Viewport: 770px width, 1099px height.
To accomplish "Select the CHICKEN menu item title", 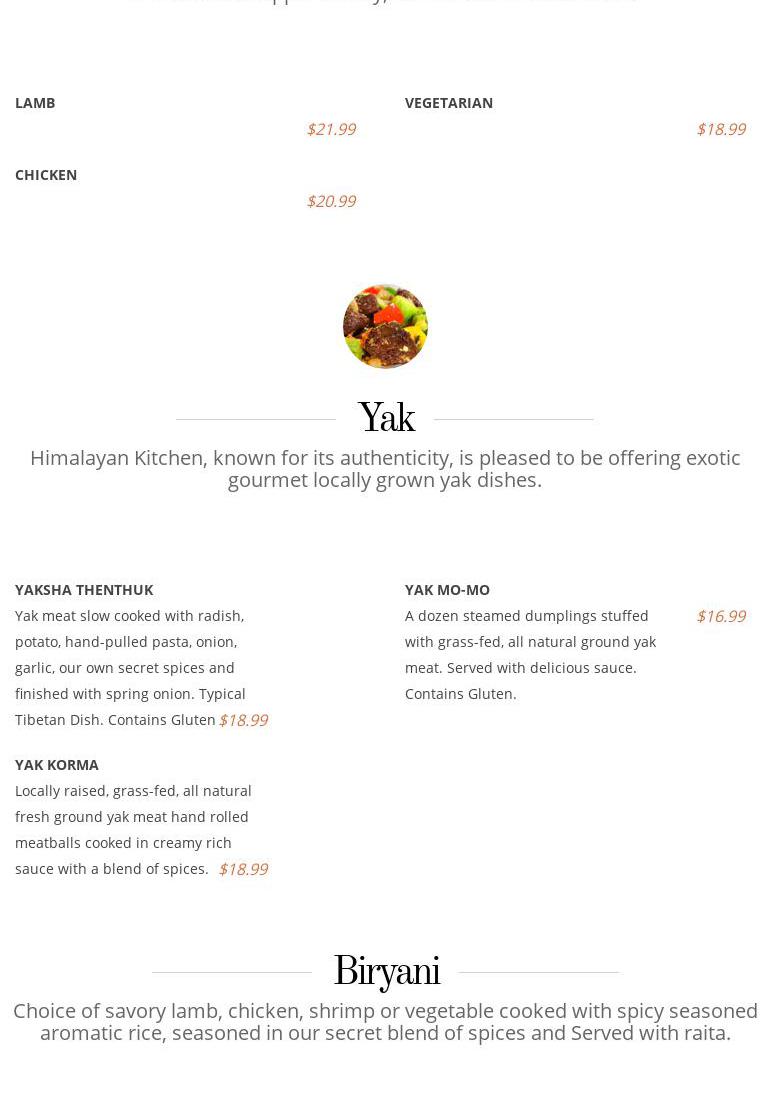I will (x=46, y=174).
